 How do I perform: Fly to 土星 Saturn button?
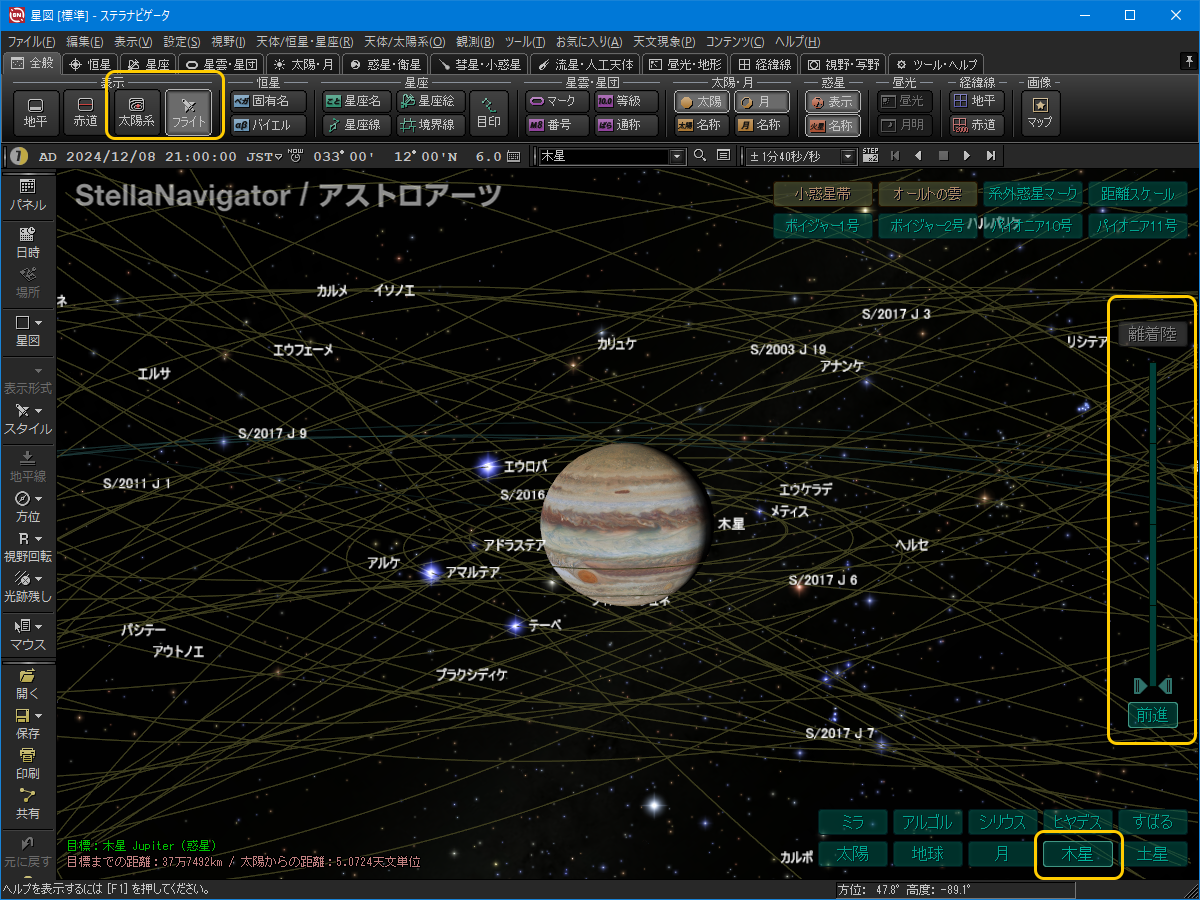click(1153, 854)
